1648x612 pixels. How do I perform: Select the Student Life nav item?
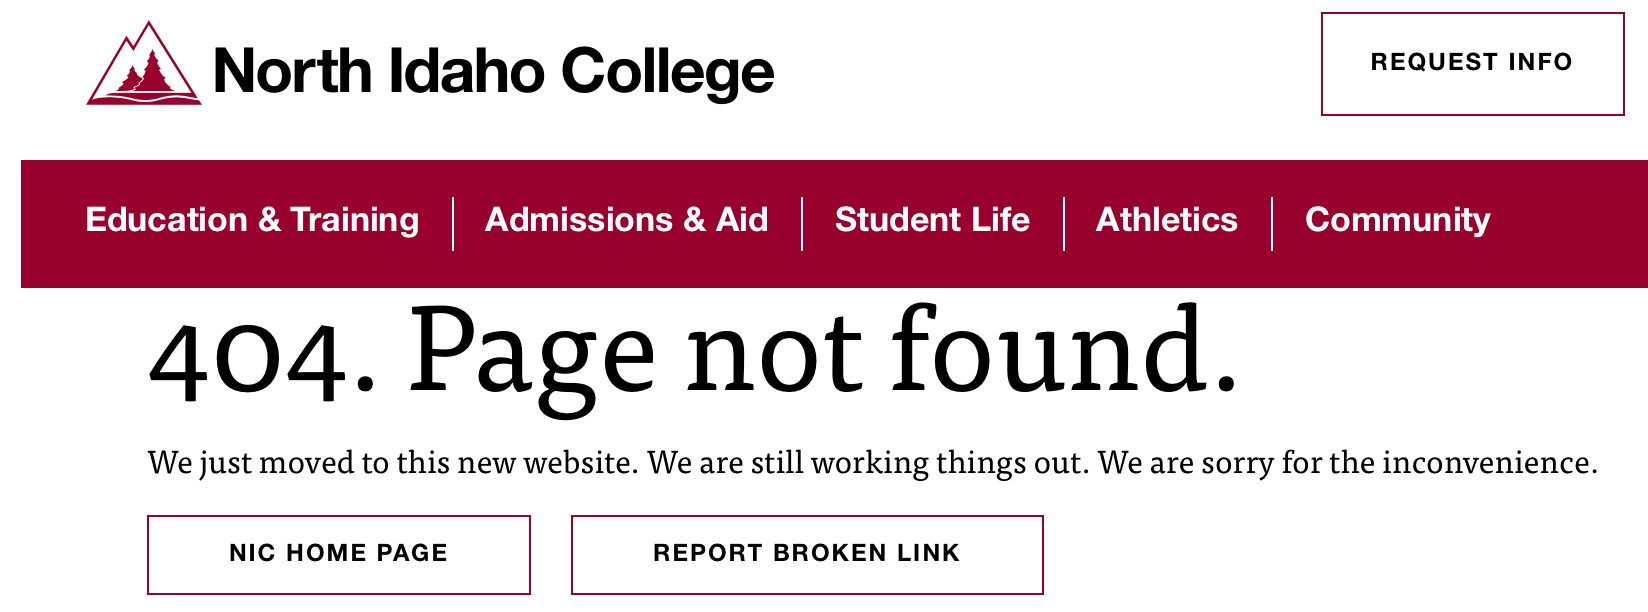pyautogui.click(x=932, y=220)
